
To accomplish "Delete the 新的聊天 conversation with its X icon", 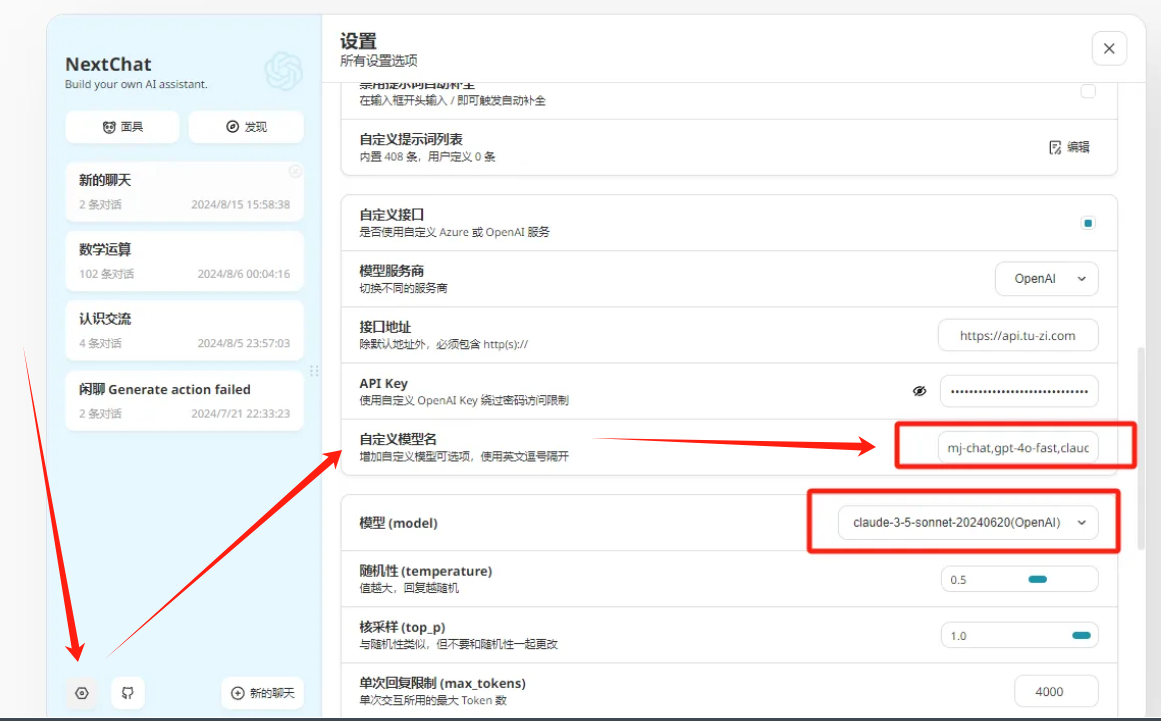I will point(295,171).
